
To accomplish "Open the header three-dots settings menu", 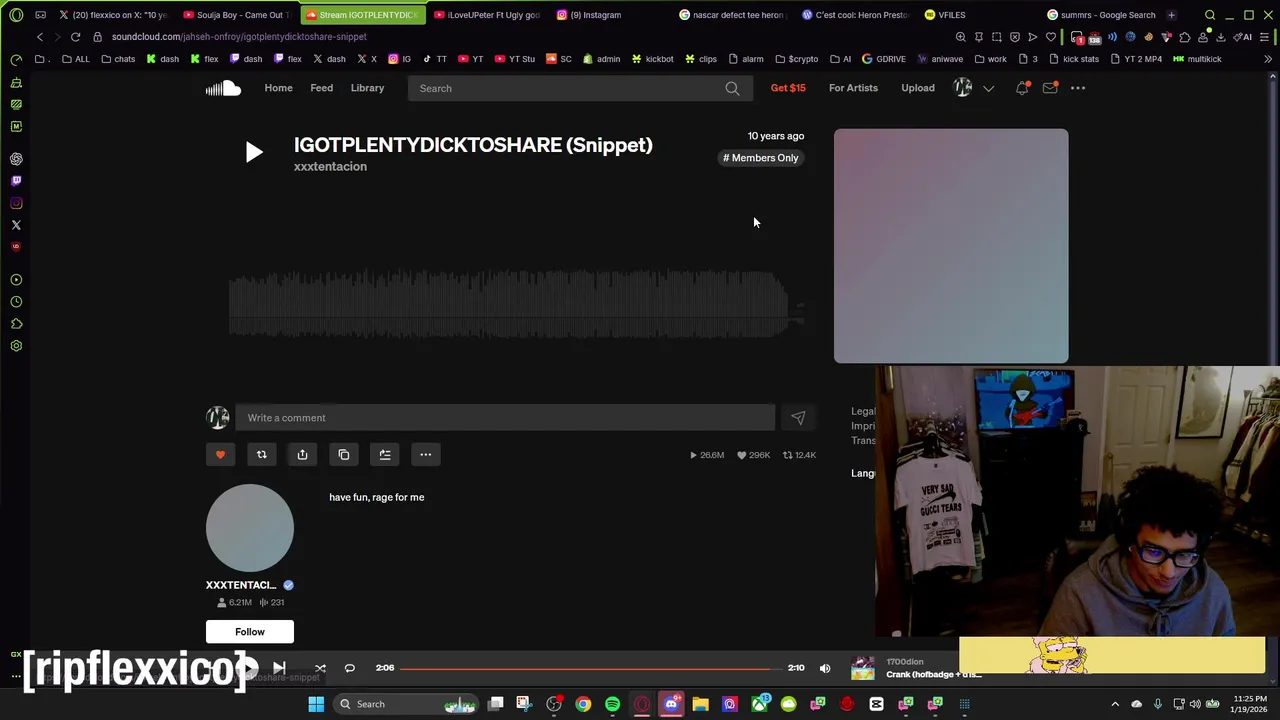I will tap(1078, 88).
